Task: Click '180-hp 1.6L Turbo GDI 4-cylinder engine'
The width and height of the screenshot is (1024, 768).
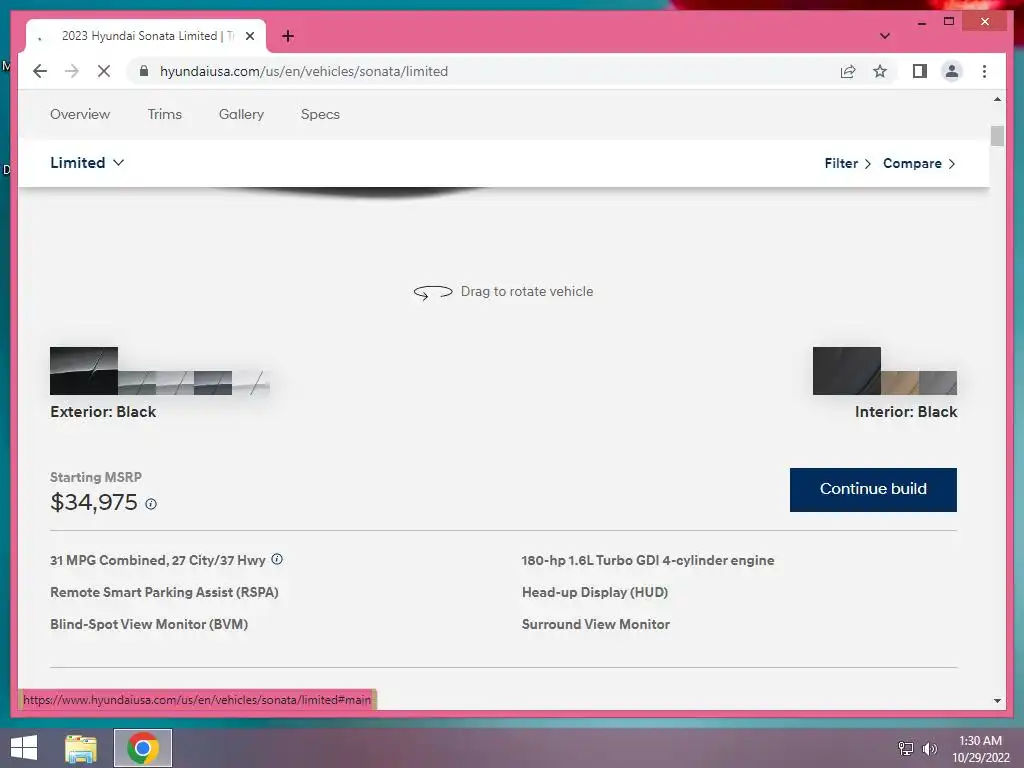Action: point(648,560)
